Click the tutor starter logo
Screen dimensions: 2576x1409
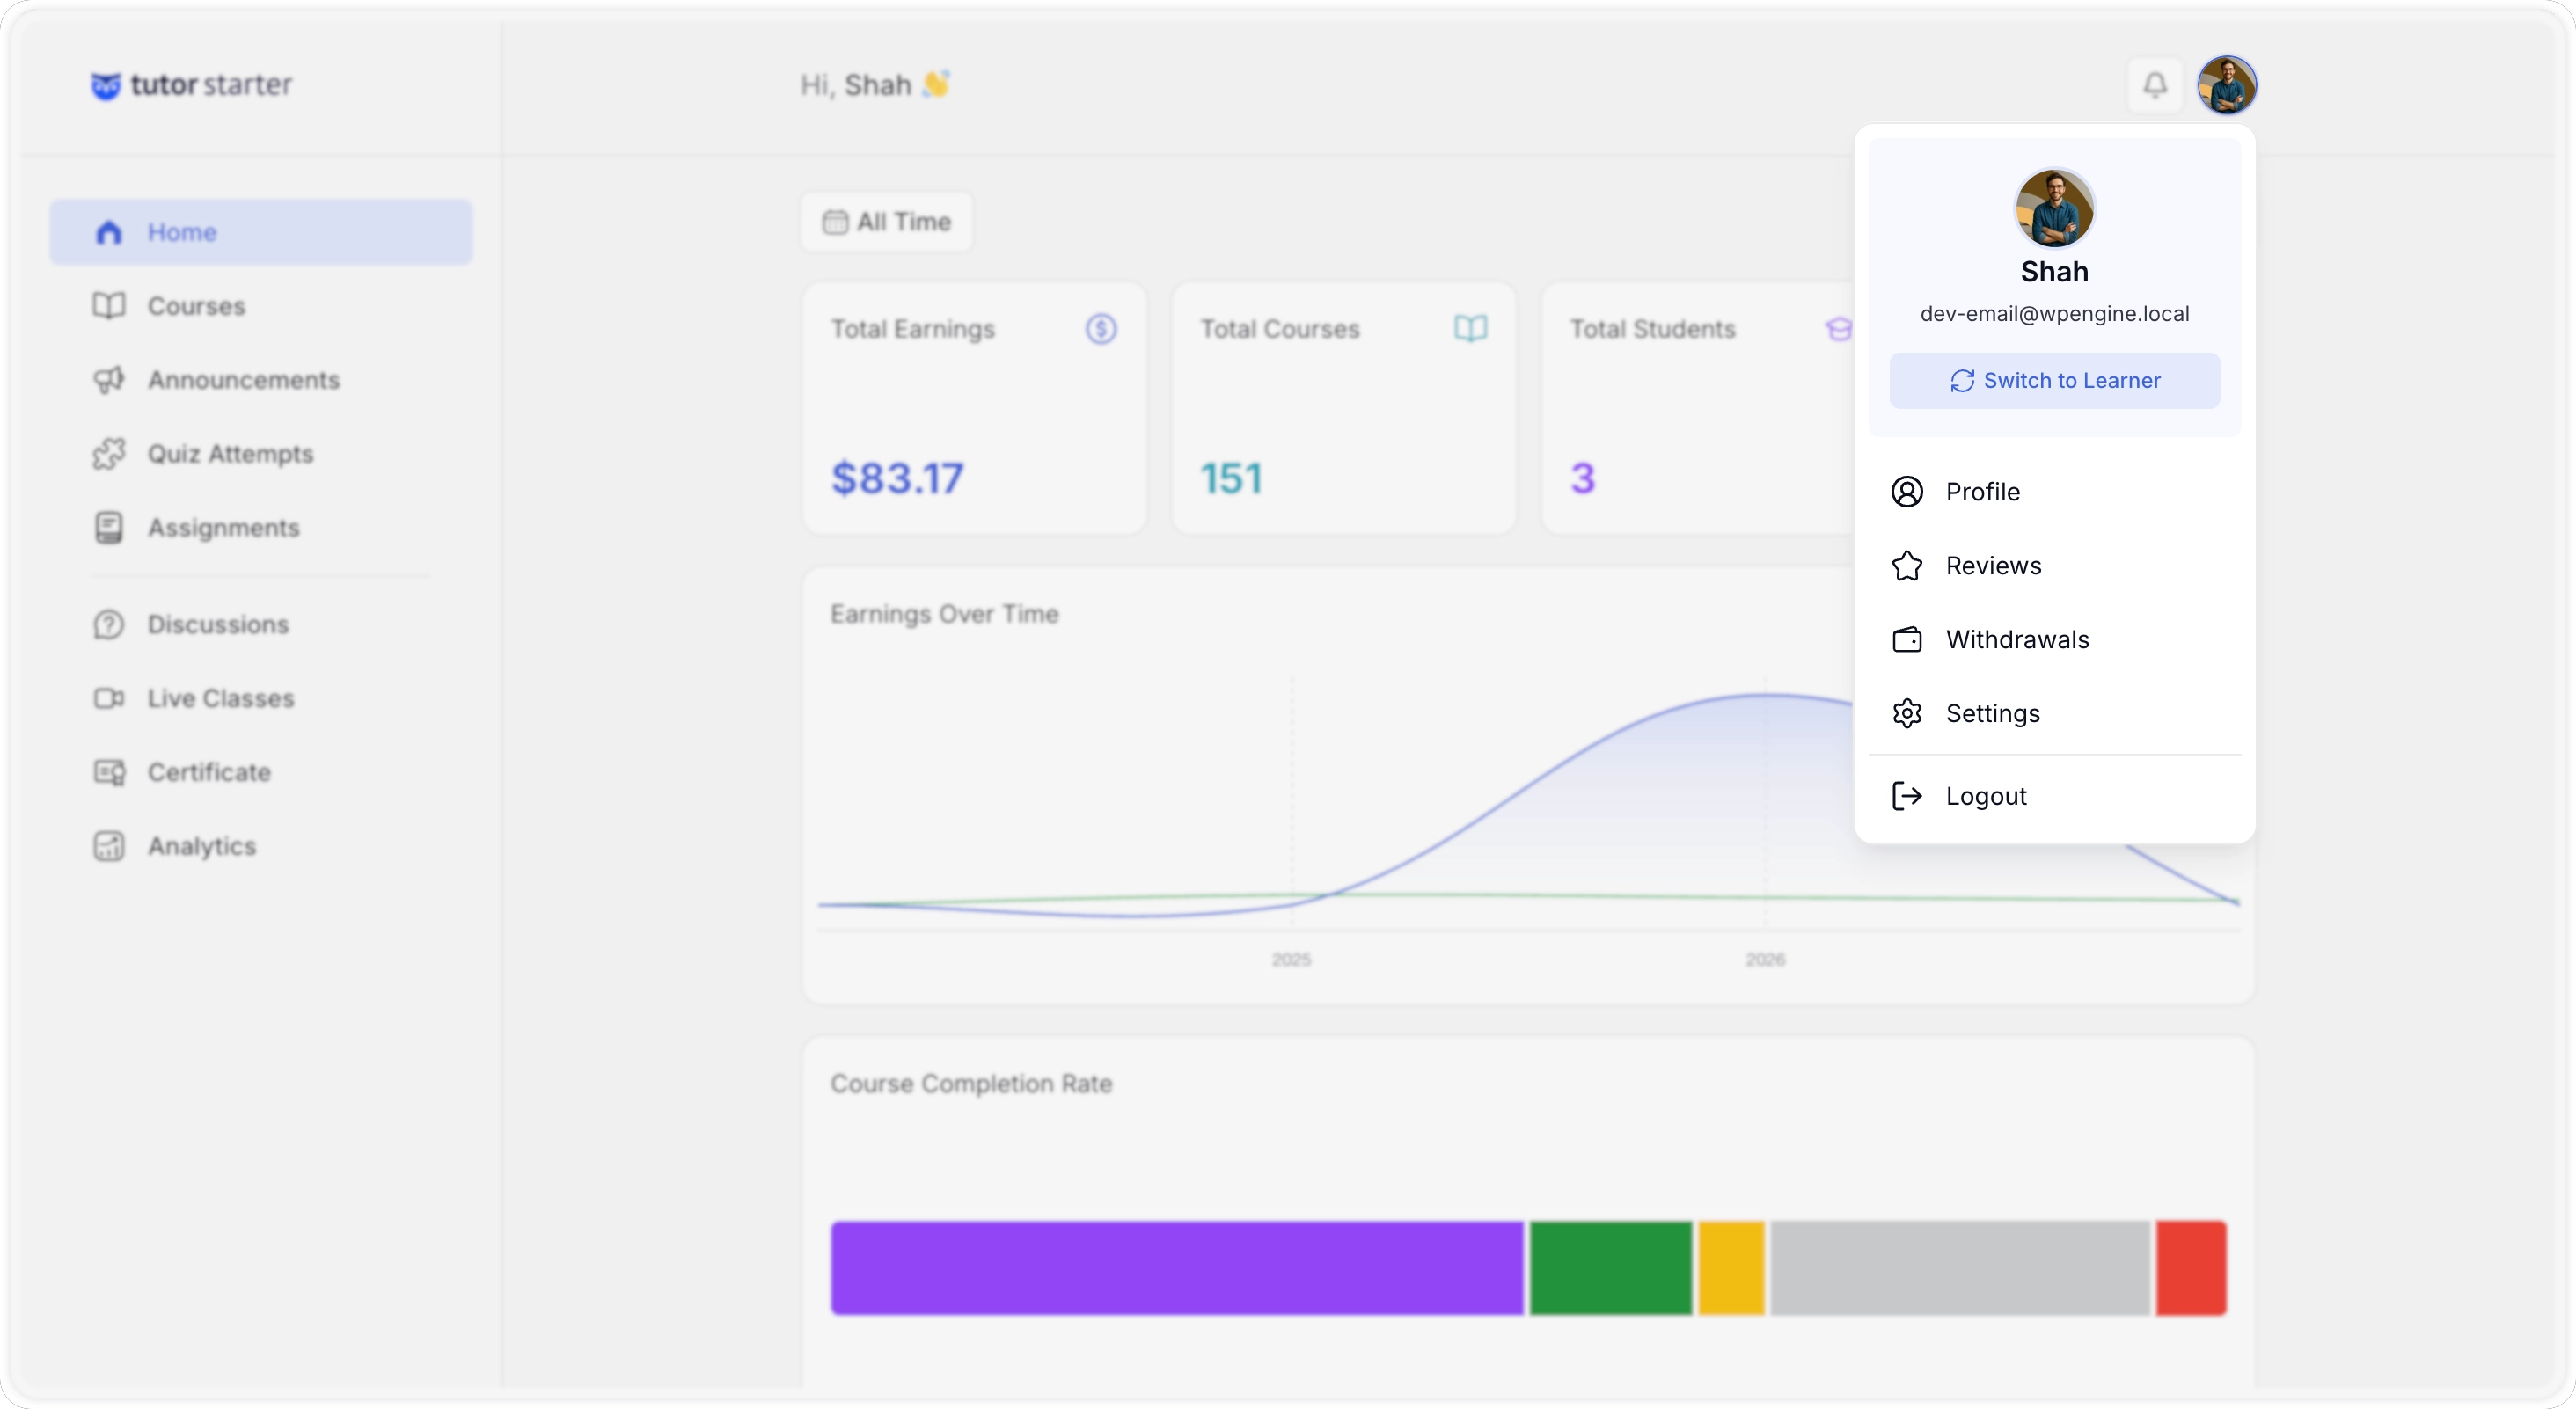tap(192, 85)
